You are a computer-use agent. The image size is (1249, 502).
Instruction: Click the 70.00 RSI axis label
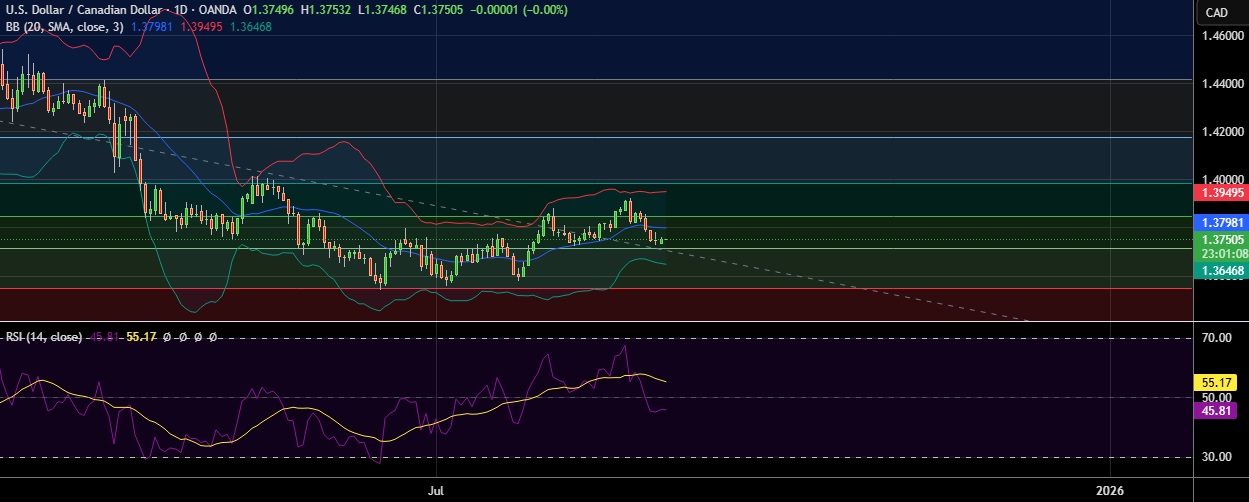[x=1215, y=339]
